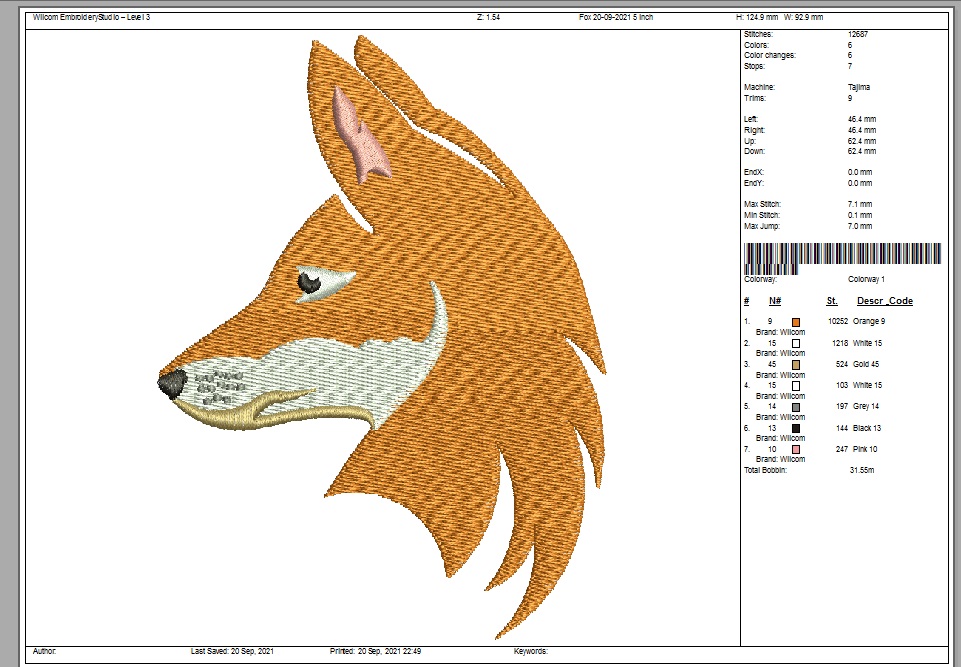Click the White 15 swatch in row 4
The width and height of the screenshot is (961, 667).
coord(796,385)
